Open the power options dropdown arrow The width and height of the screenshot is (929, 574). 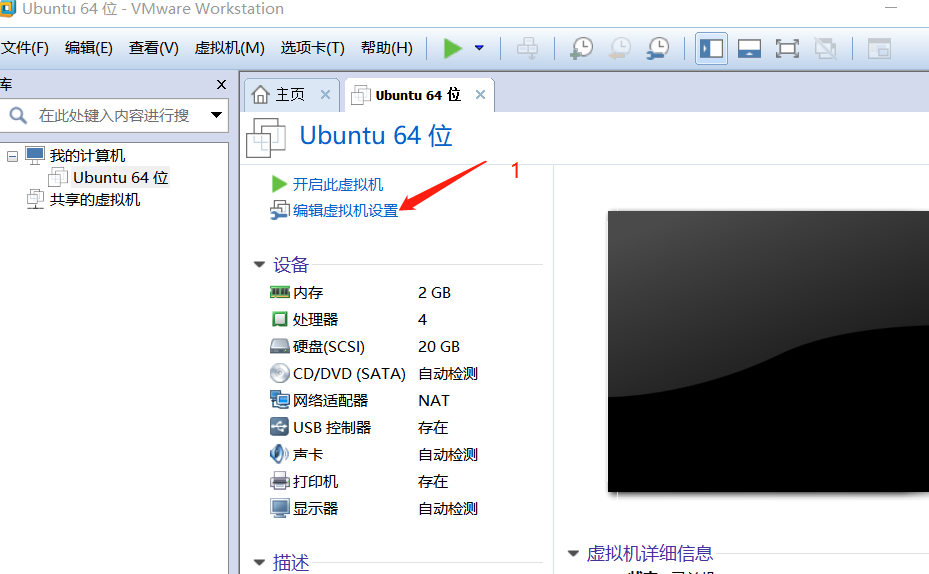[479, 48]
